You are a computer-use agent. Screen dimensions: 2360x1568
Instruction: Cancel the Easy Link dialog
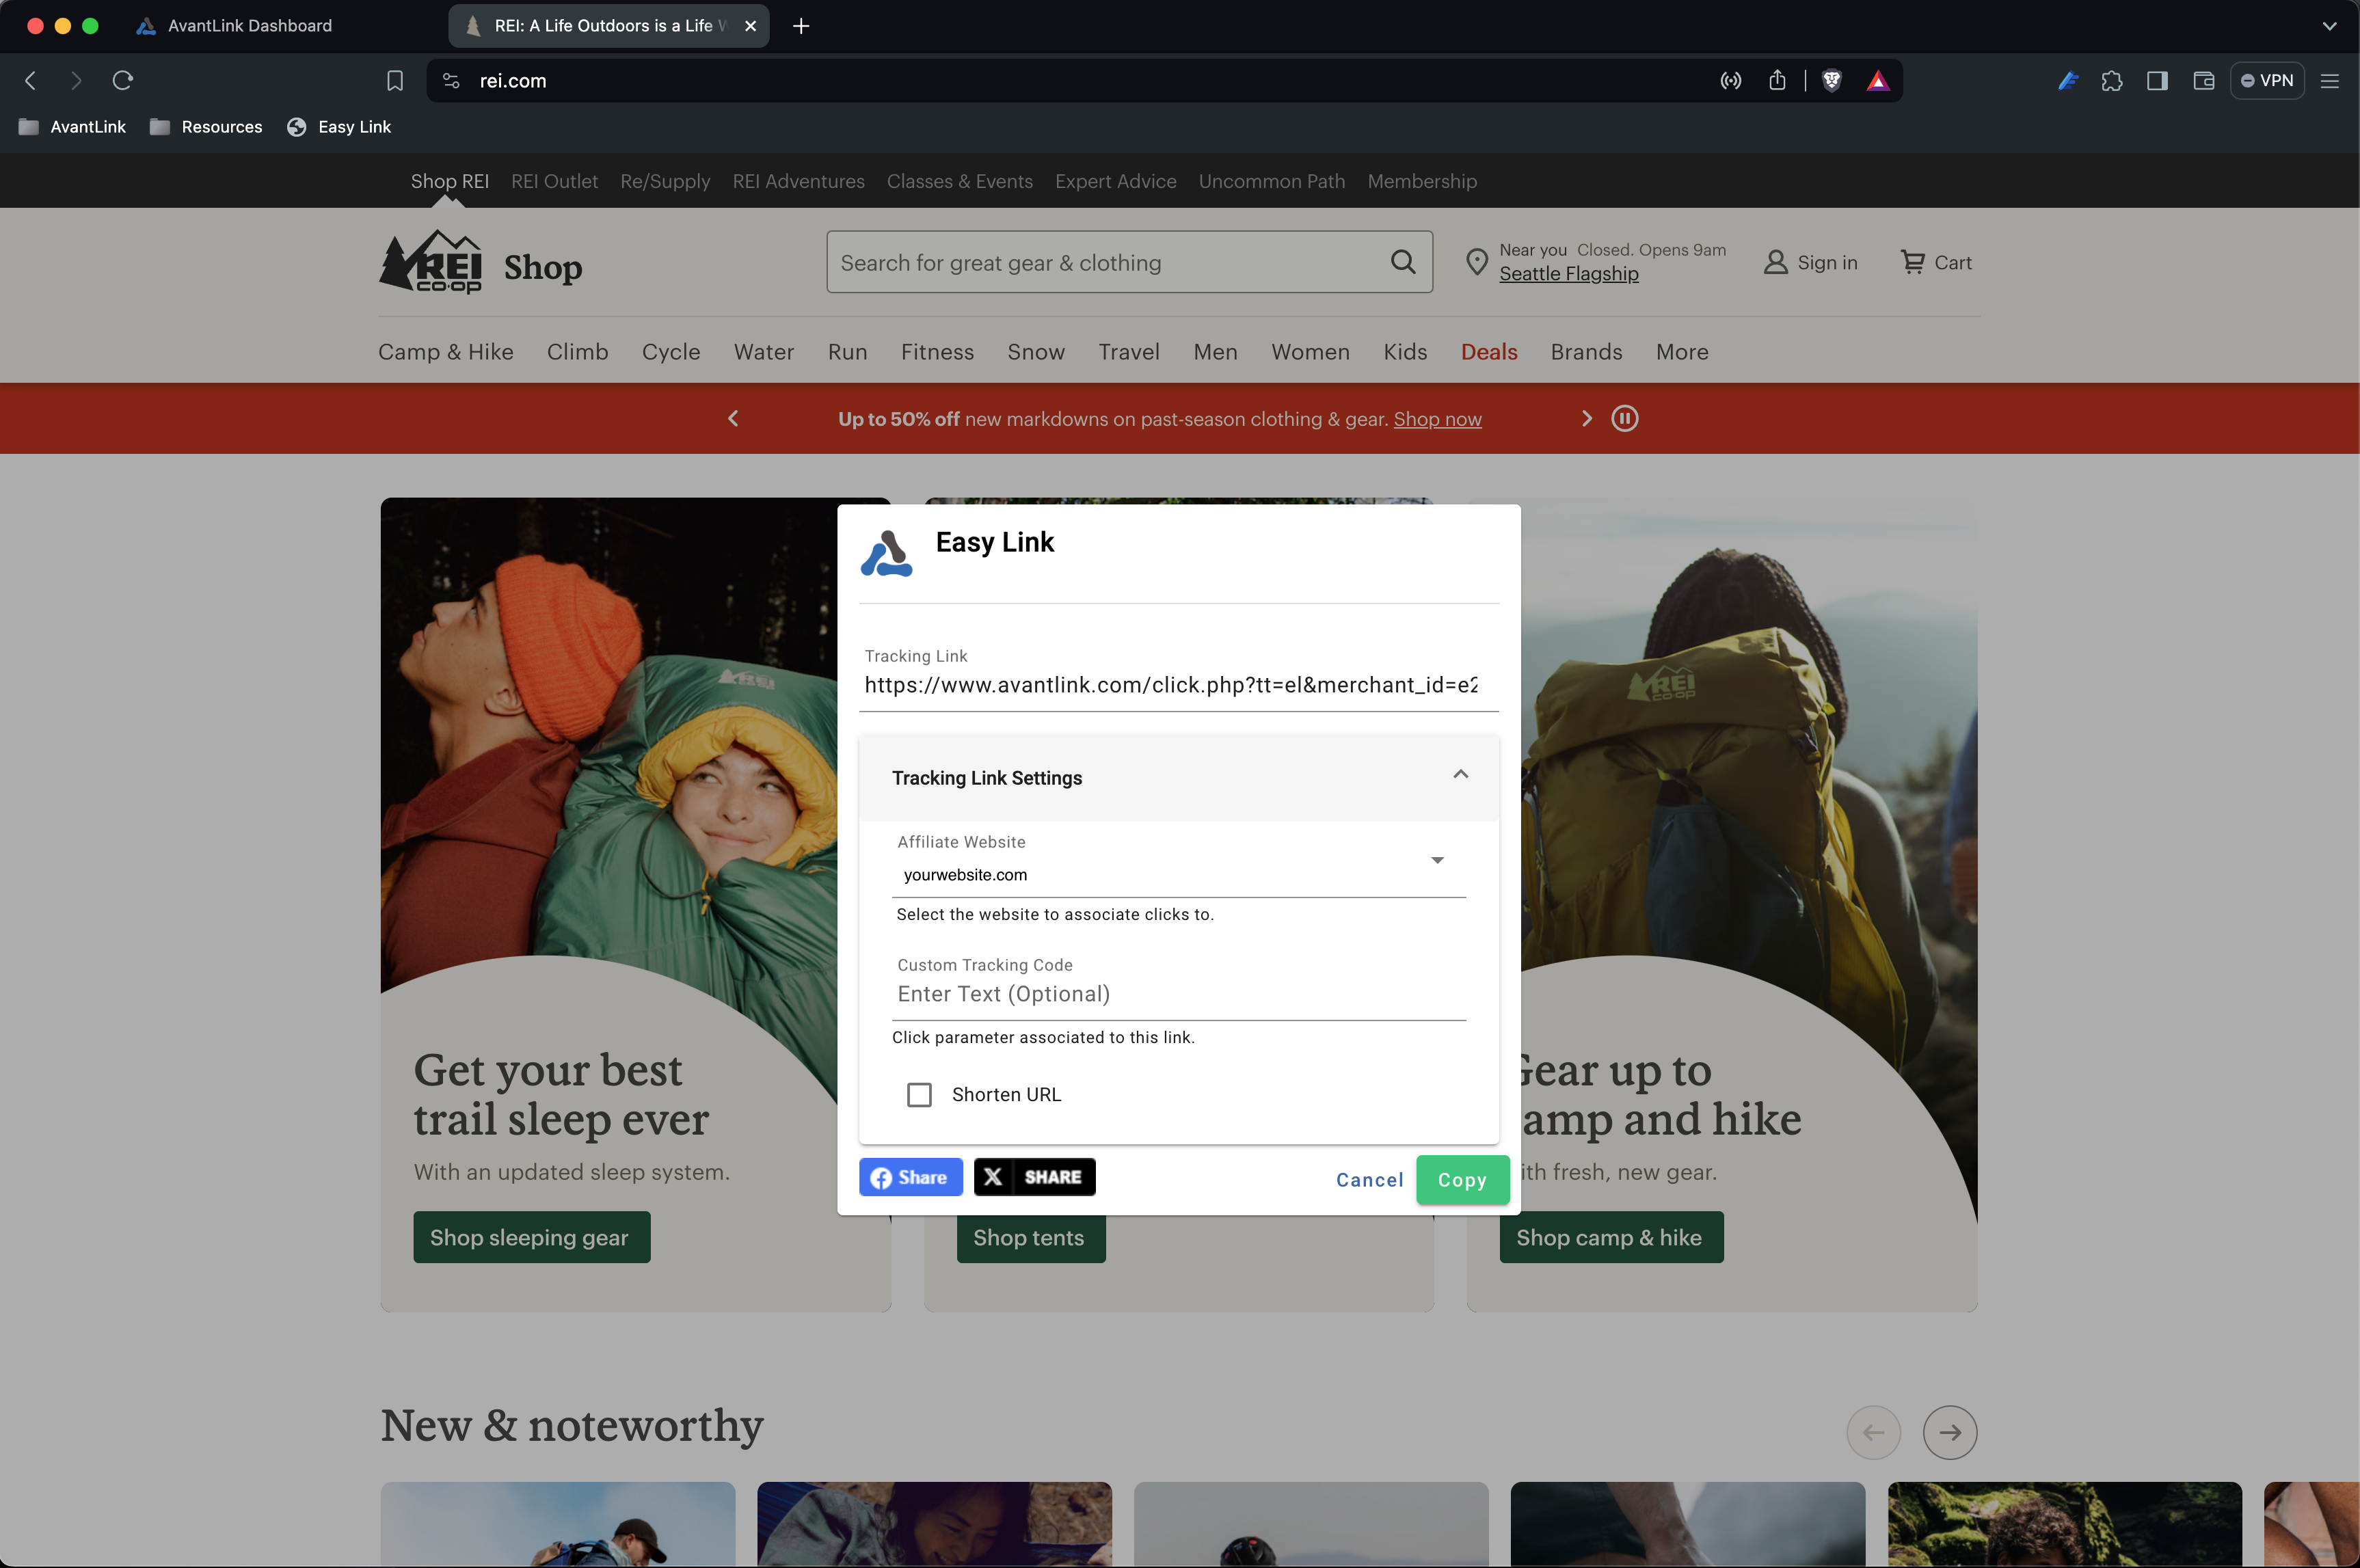click(1369, 1180)
